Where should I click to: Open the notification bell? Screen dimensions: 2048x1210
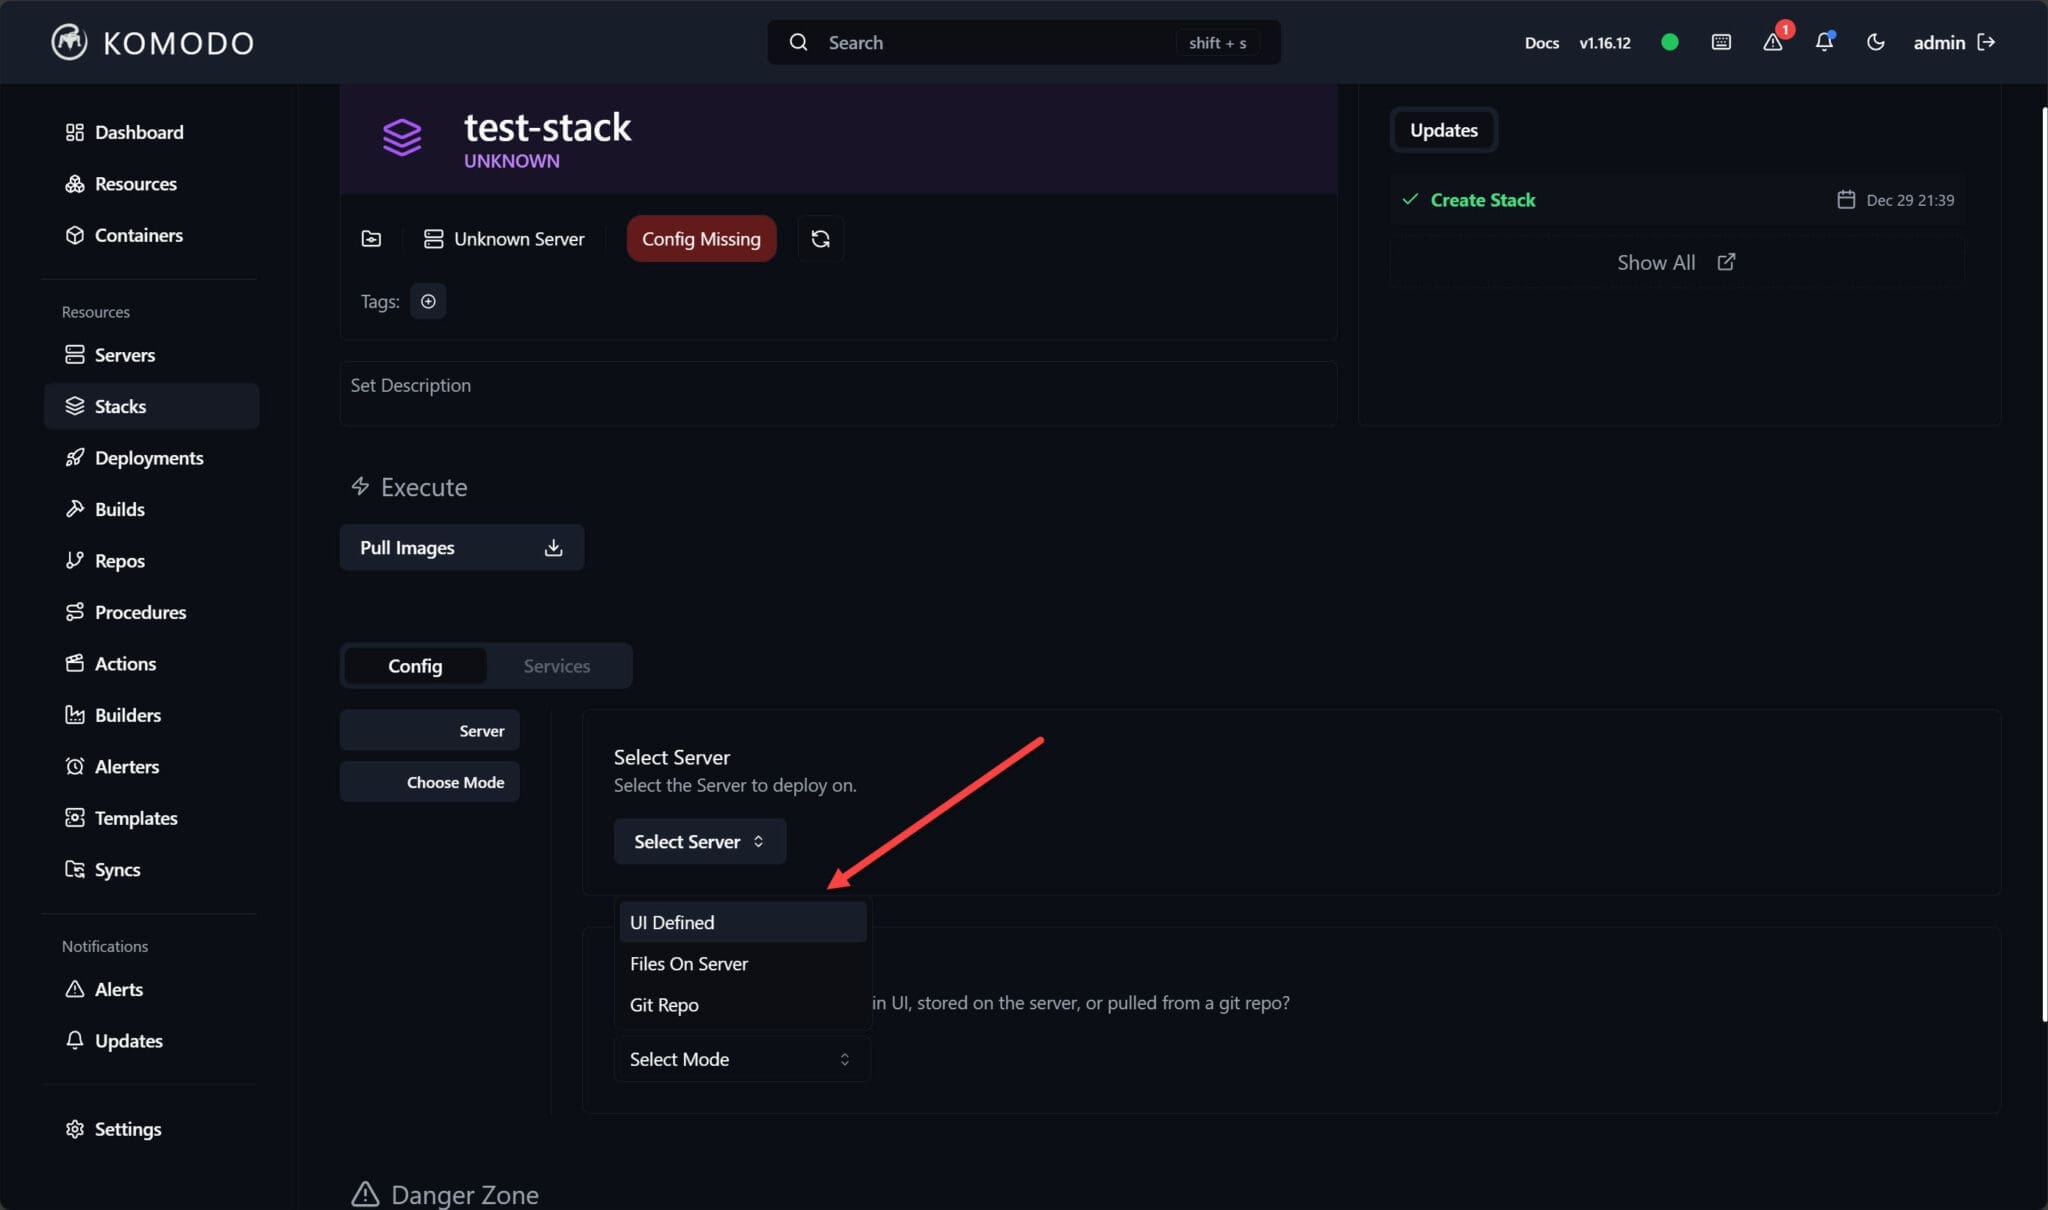click(1824, 42)
